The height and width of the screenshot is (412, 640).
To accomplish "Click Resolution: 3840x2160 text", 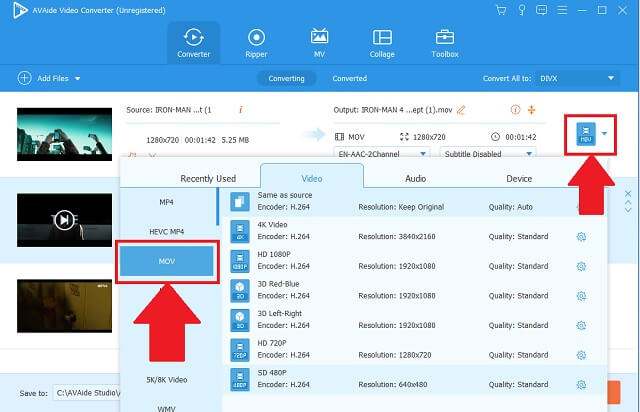I will point(397,237).
